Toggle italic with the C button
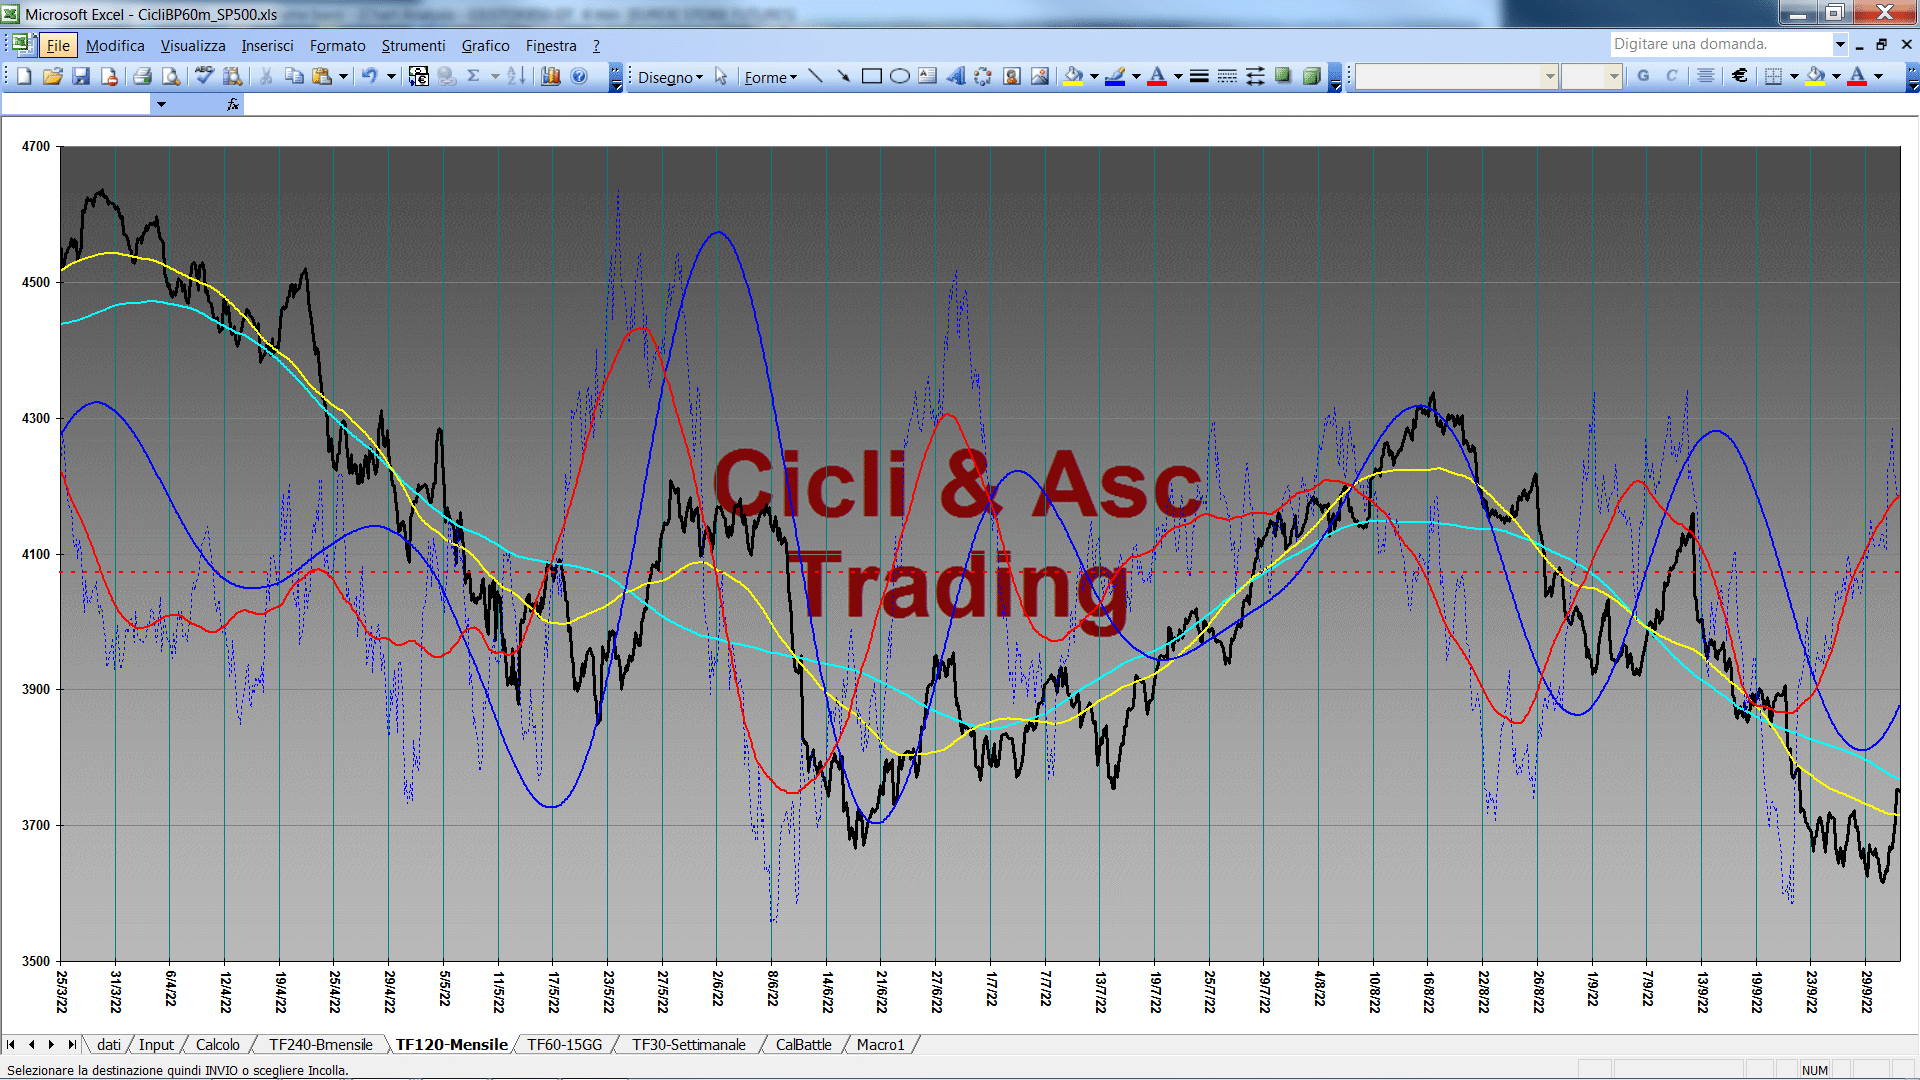The width and height of the screenshot is (1920, 1080). pyautogui.click(x=1671, y=77)
